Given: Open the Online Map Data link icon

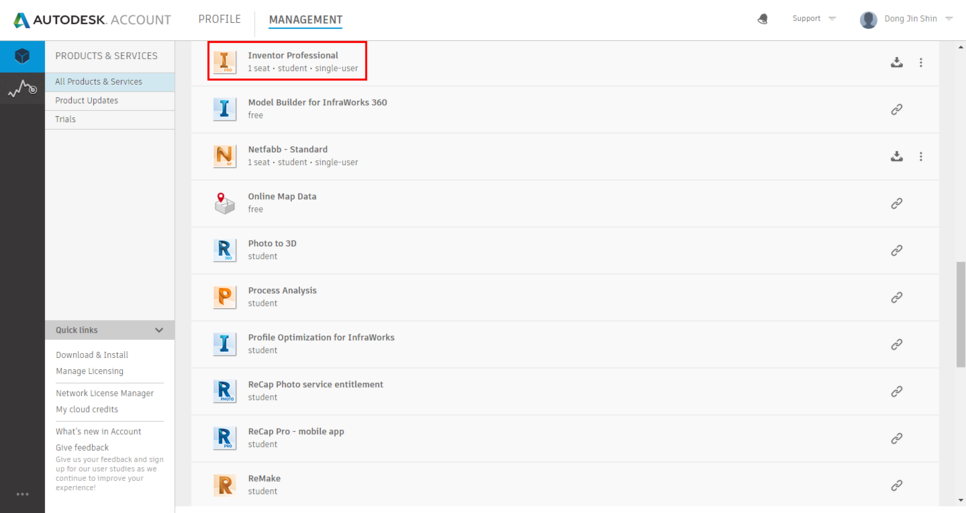Looking at the screenshot, I should click(x=896, y=203).
